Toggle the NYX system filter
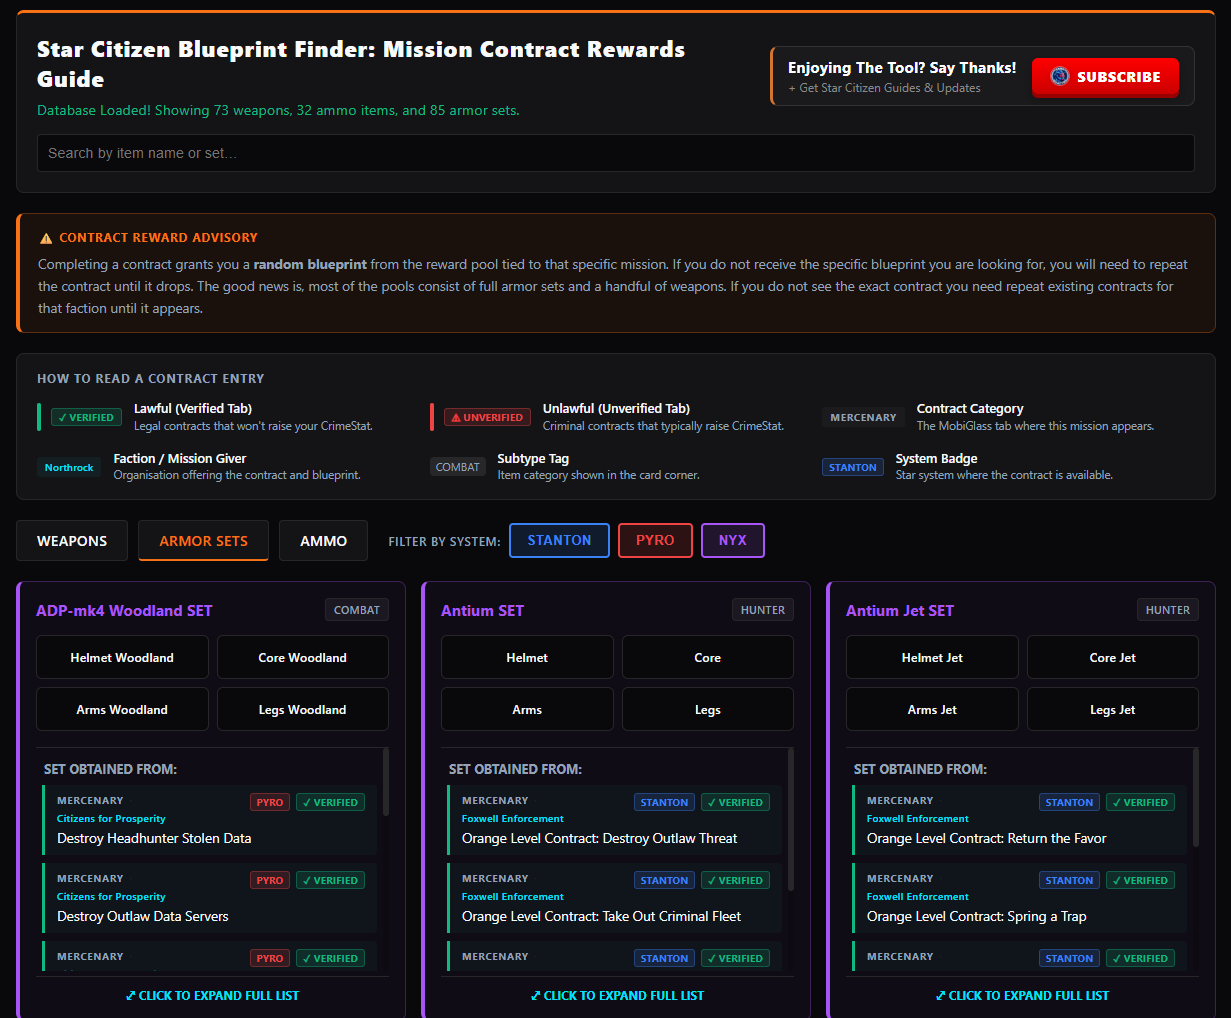 [x=732, y=540]
